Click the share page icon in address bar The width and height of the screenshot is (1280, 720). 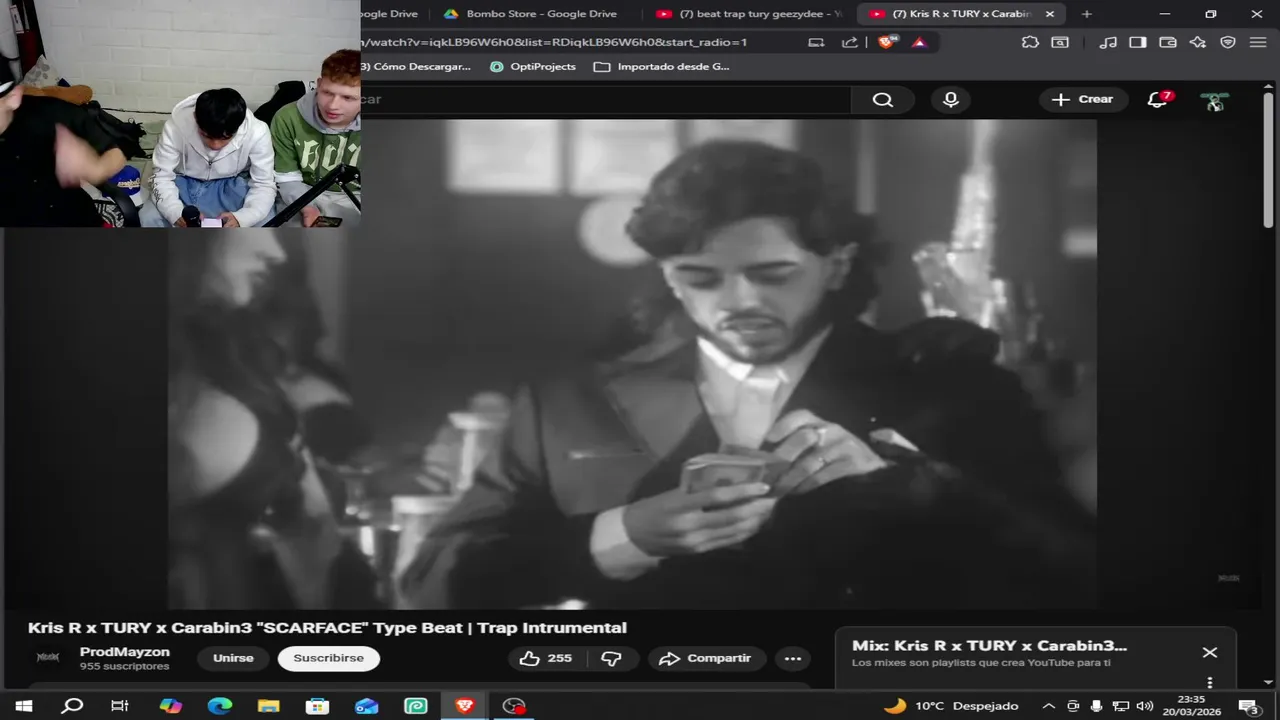coord(850,42)
